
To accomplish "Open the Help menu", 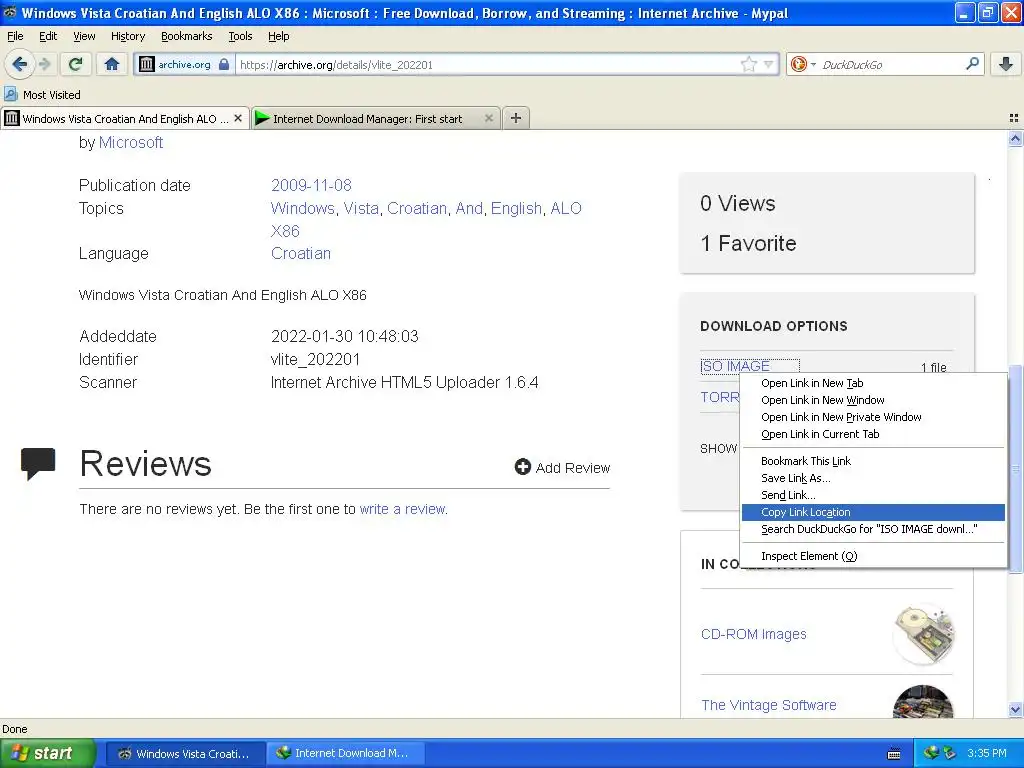I will 278,36.
